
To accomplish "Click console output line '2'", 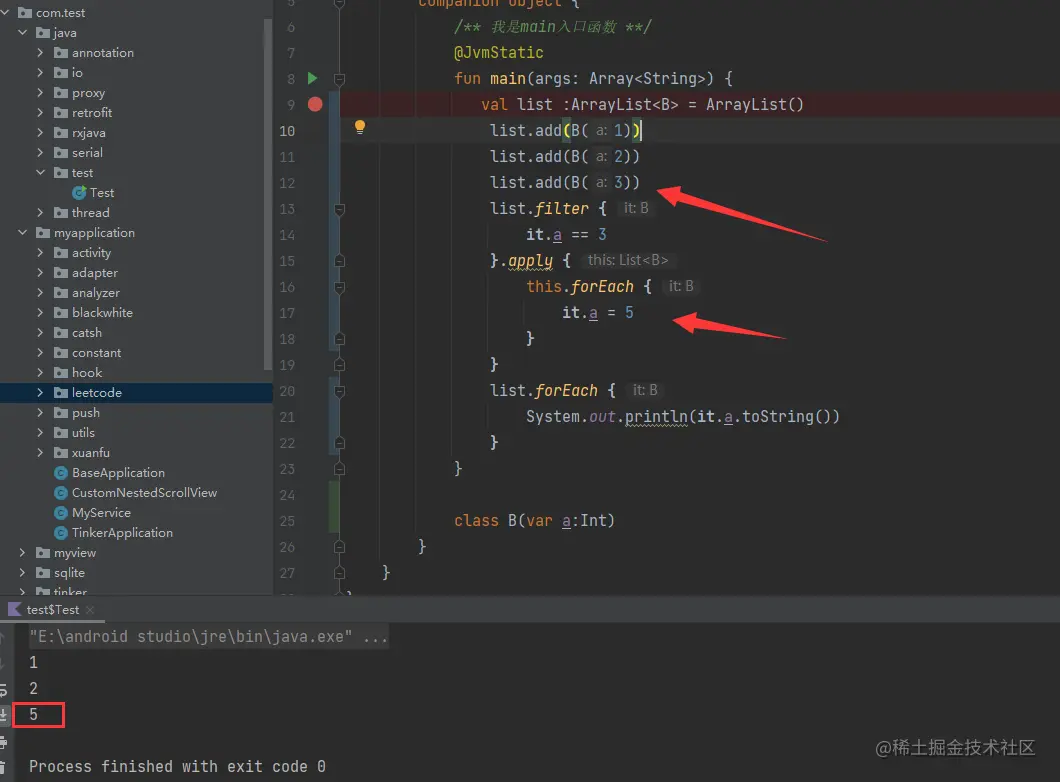I will [33, 689].
